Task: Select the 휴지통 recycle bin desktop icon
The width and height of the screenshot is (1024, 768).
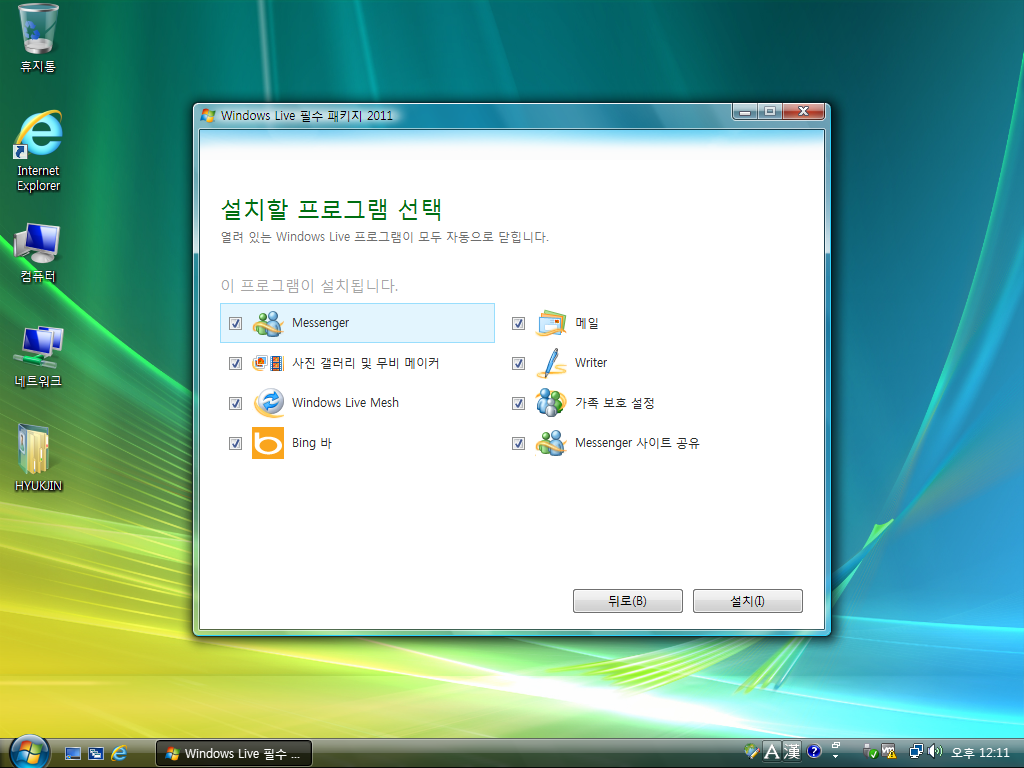Action: 39,38
